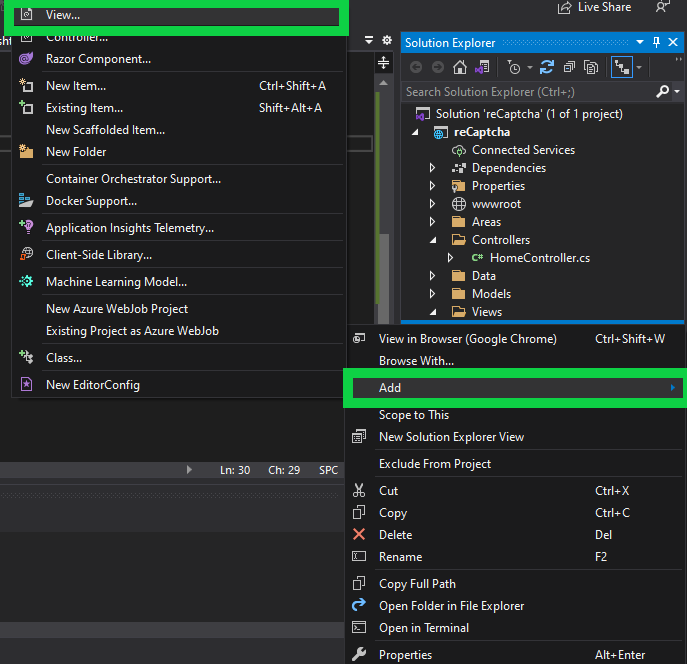Open Pending Changes Filter clock icon
The height and width of the screenshot is (664, 687).
point(514,67)
